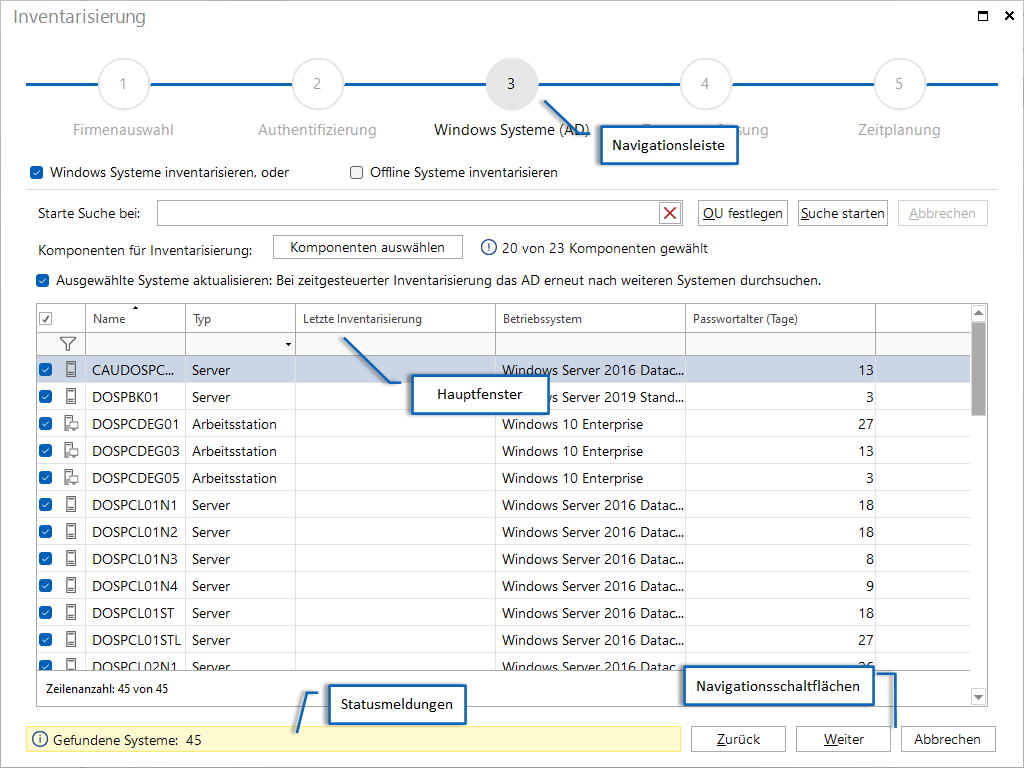Click password age 9 in DOSPCL01N4 row
Viewport: 1024px width, 768px height.
tap(869, 586)
